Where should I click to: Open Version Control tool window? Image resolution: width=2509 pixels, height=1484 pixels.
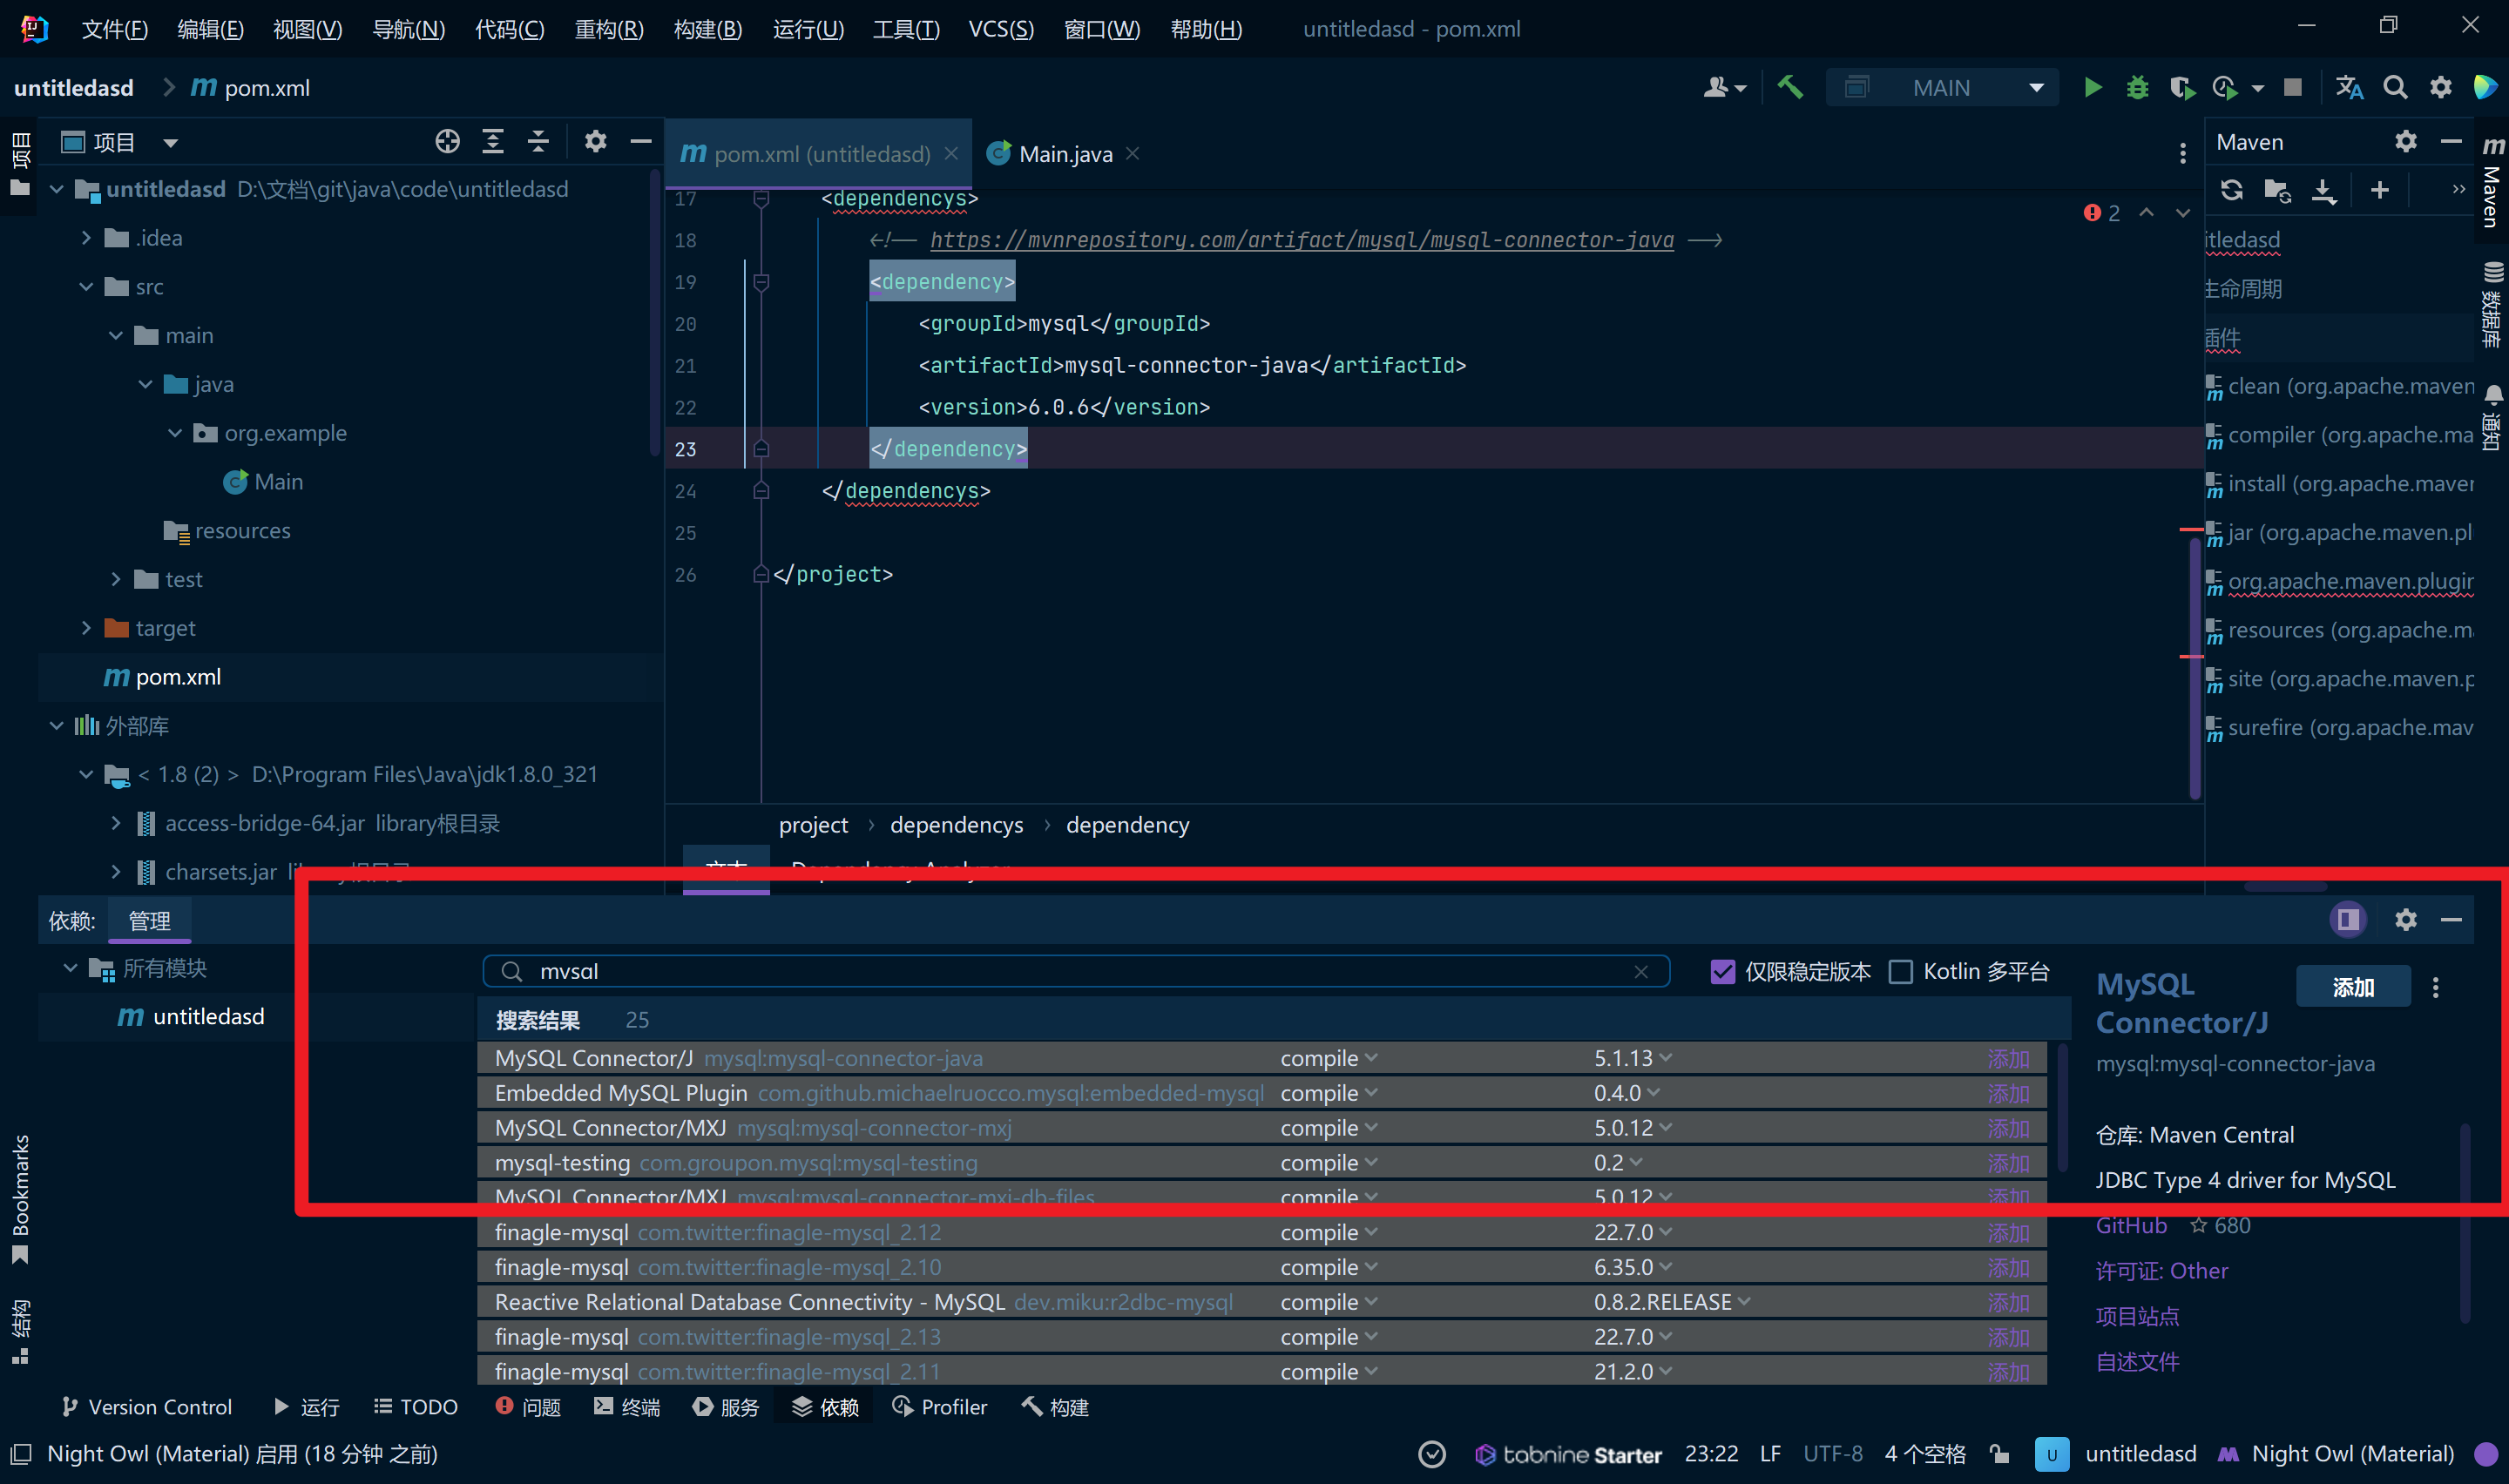click(x=146, y=1407)
